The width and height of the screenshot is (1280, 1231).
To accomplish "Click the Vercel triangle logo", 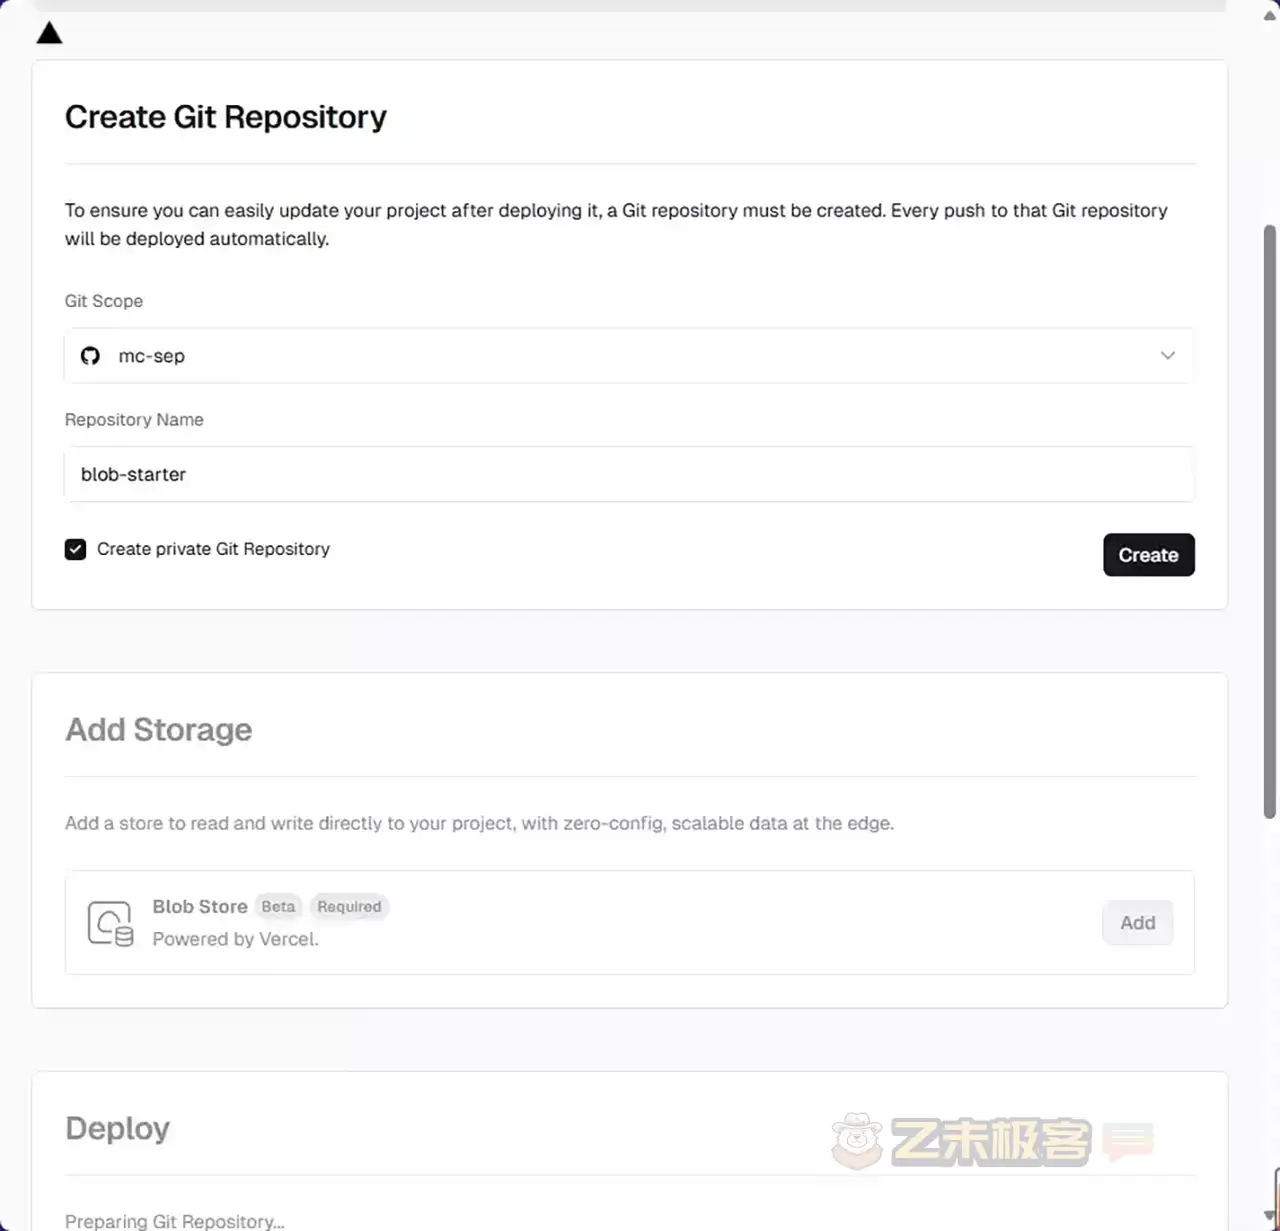I will (x=49, y=34).
